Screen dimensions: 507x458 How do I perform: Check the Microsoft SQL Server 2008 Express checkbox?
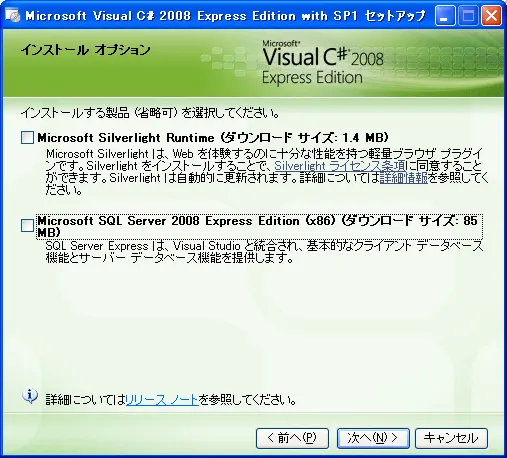click(27, 225)
